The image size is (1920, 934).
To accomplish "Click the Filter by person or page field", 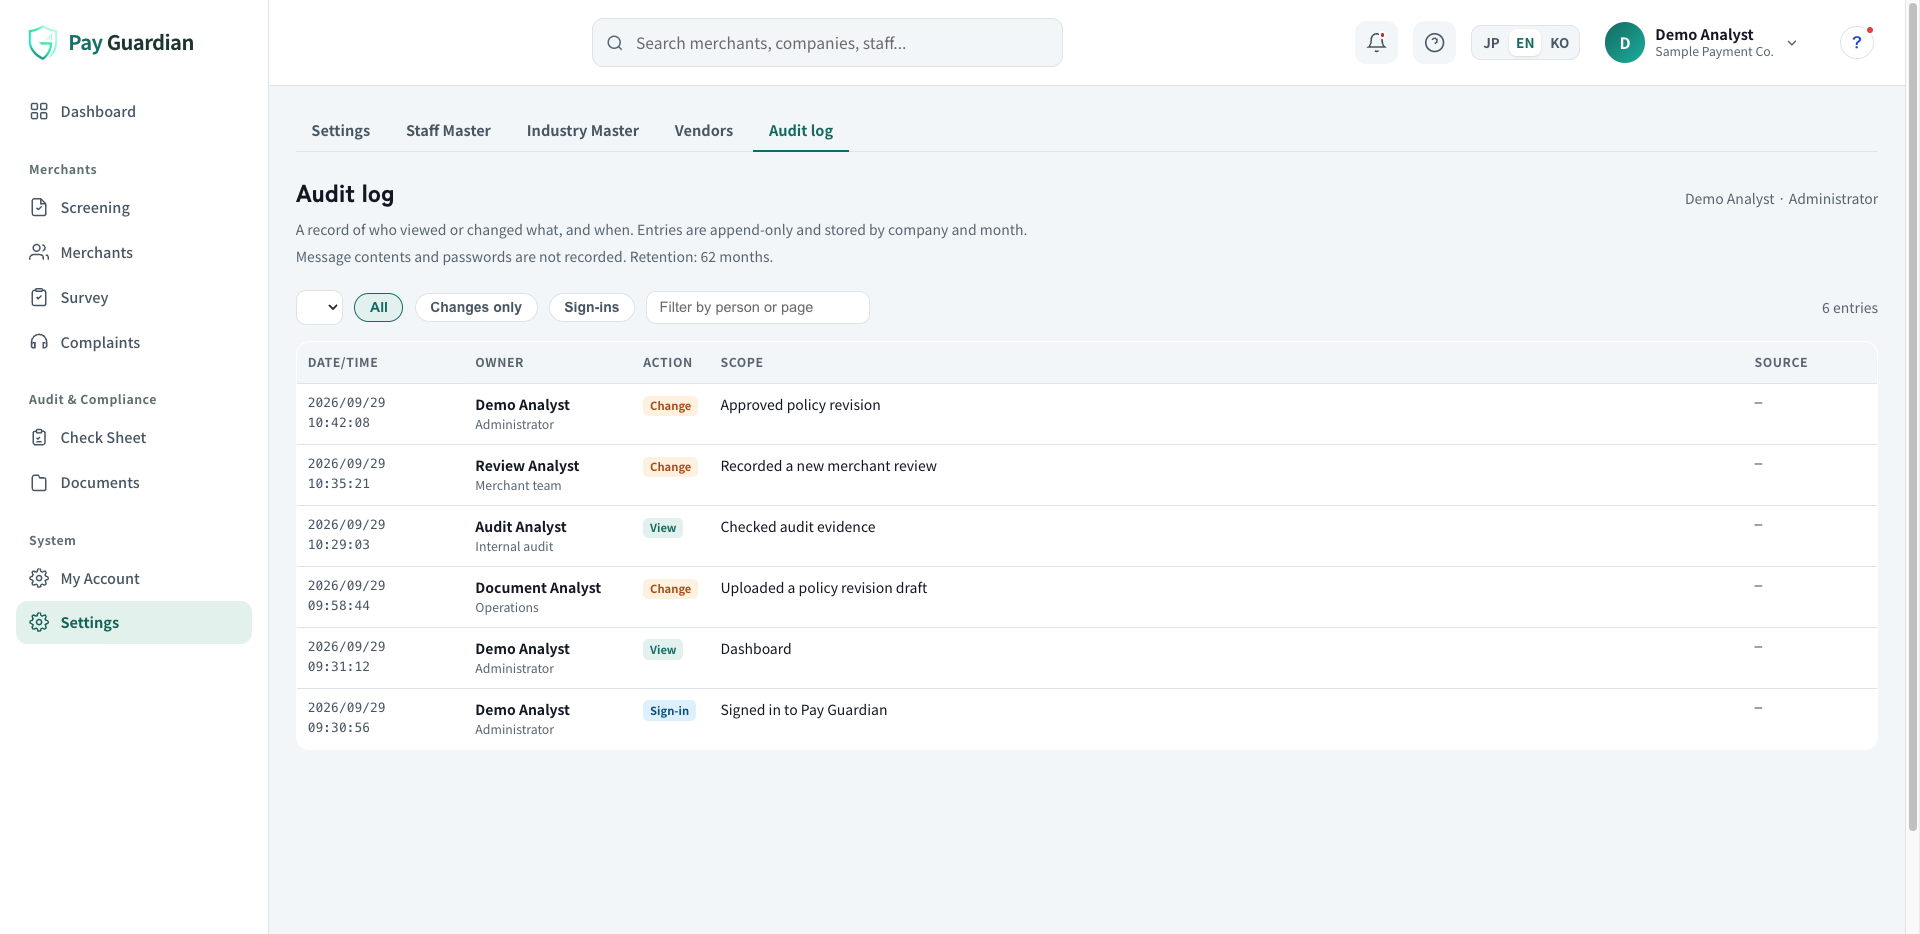I will 758,307.
